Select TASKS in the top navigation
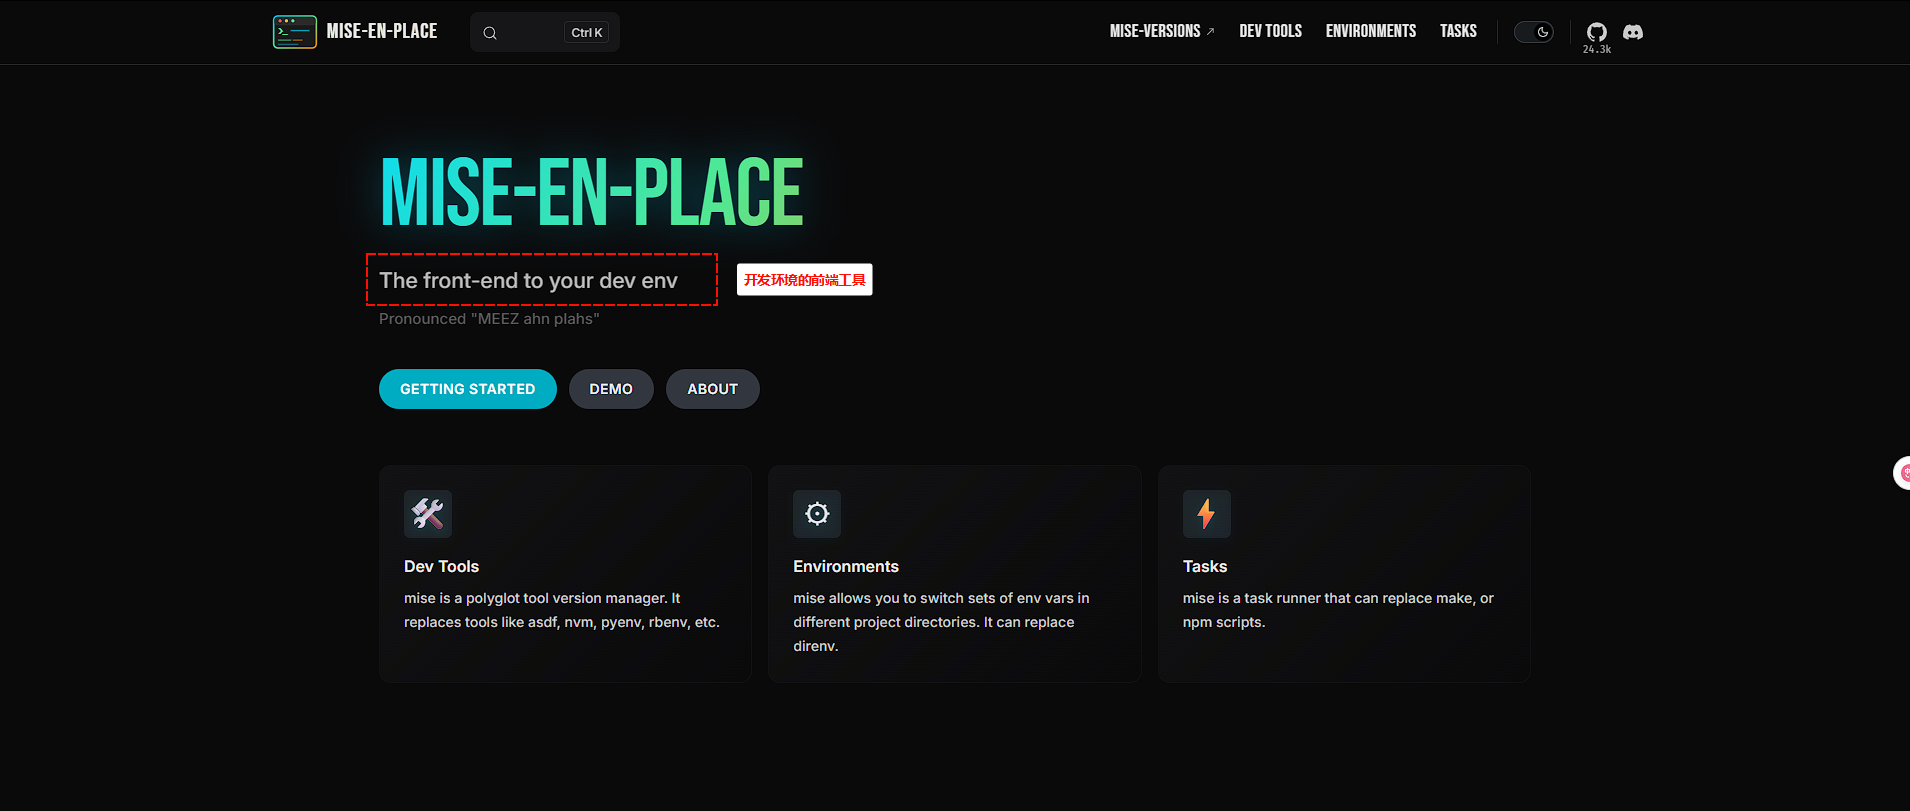1910x811 pixels. pyautogui.click(x=1457, y=32)
